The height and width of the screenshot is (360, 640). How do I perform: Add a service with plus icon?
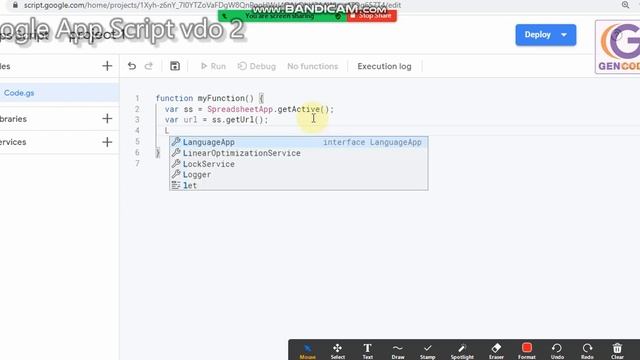pos(107,142)
